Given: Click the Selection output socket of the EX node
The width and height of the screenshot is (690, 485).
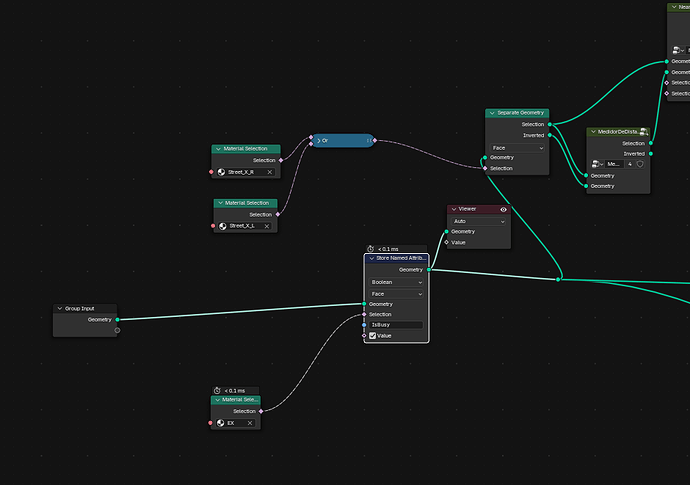Looking at the screenshot, I should [x=261, y=411].
